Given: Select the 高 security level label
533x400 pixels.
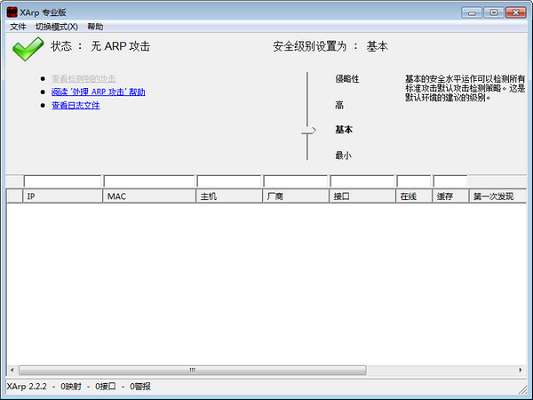Looking at the screenshot, I should click(339, 105).
